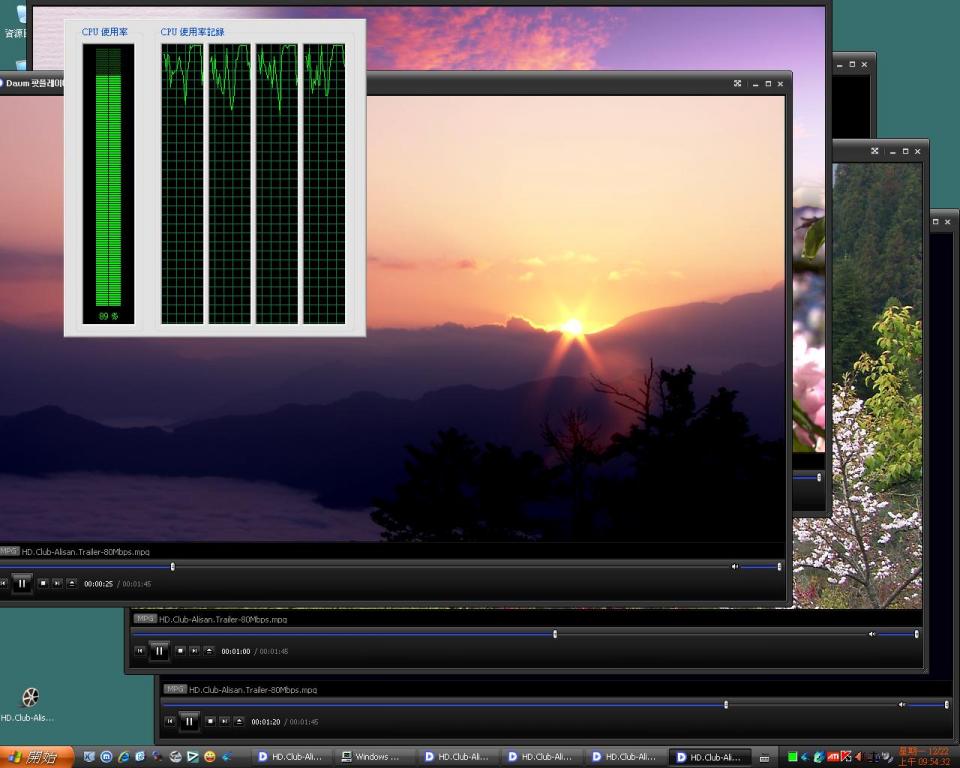Pause the player showing time 00:01:00
The width and height of the screenshot is (960, 768).
(x=159, y=651)
